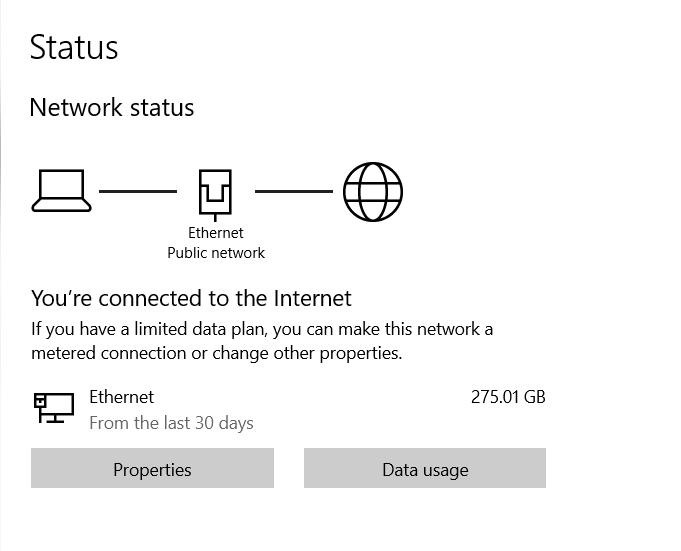The height and width of the screenshot is (551, 681).
Task: Click the Ethernet adapter monitor icon
Action: tap(54, 407)
